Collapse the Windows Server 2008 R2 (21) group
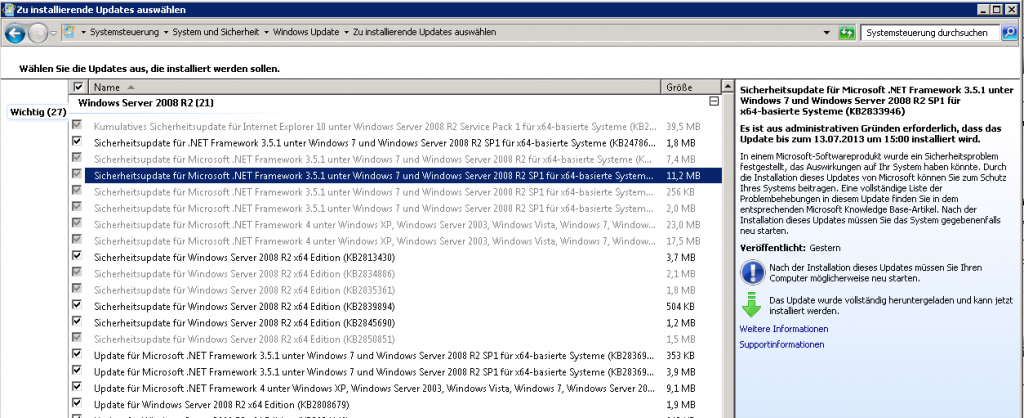1024x418 pixels. tap(714, 102)
